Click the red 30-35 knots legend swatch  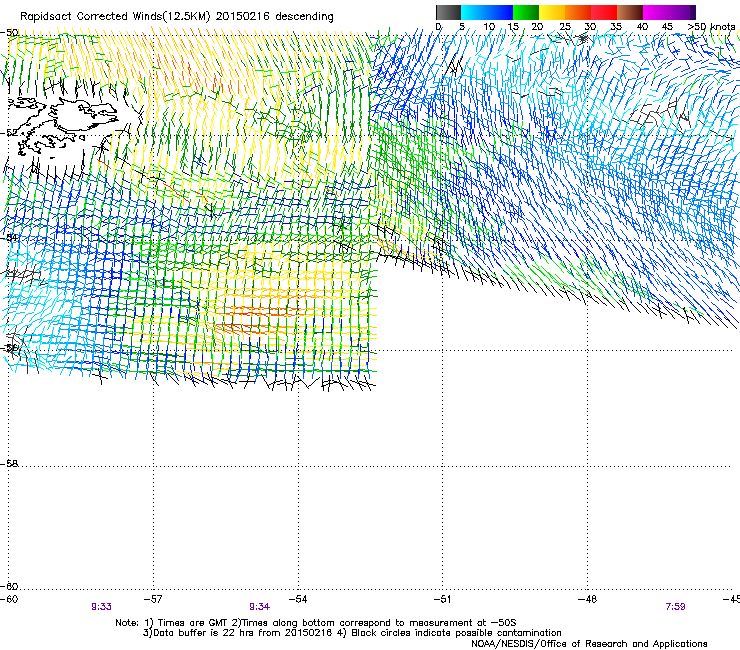604,12
